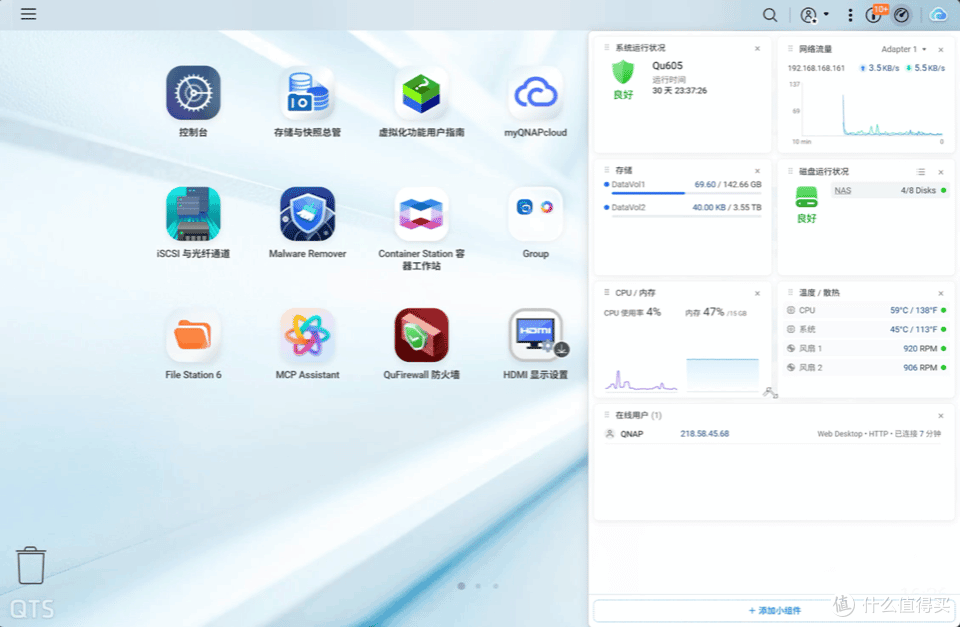Toggle the dashboard gauge icon

coord(901,15)
